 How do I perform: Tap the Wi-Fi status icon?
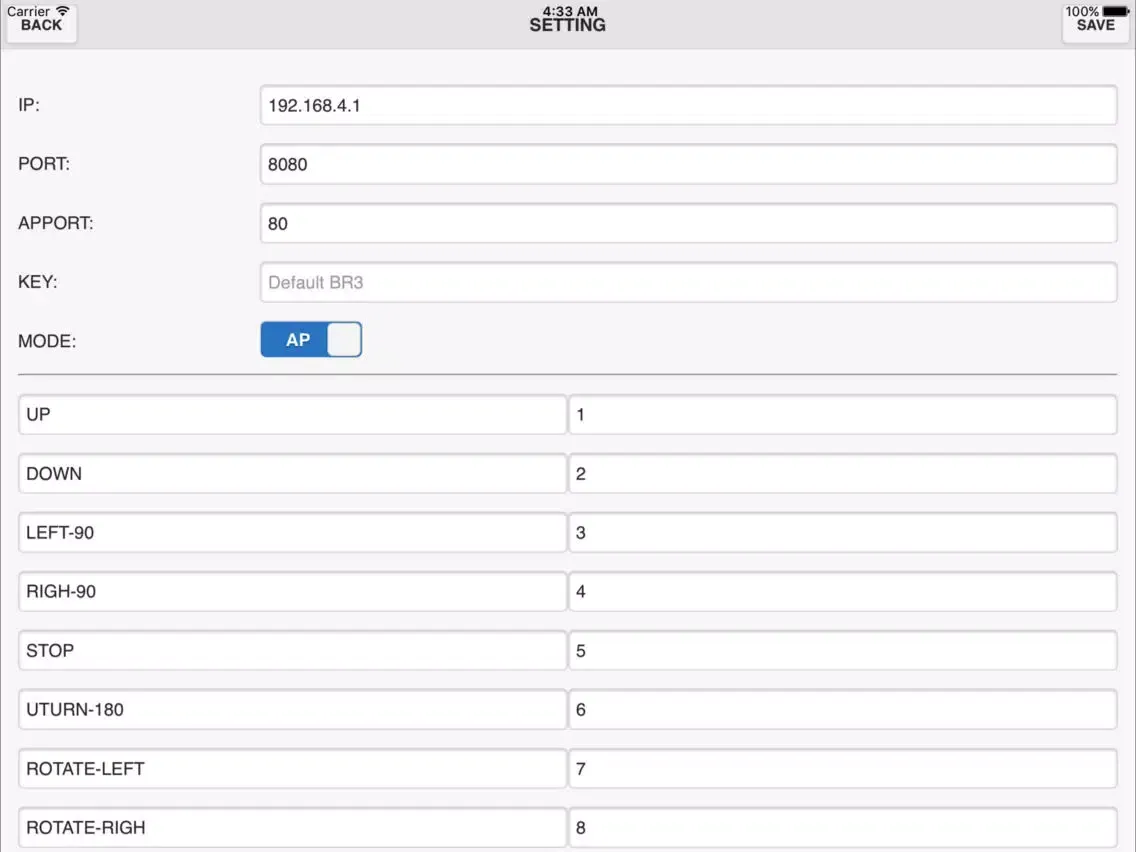coord(63,11)
